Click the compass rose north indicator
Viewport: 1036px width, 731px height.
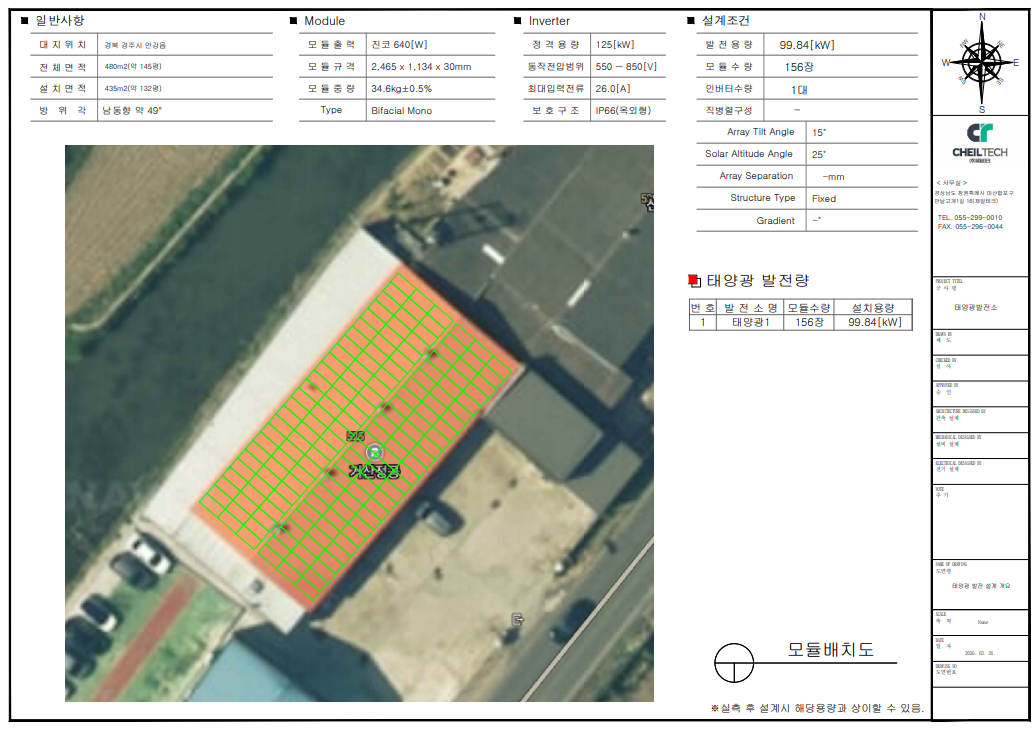coord(982,17)
